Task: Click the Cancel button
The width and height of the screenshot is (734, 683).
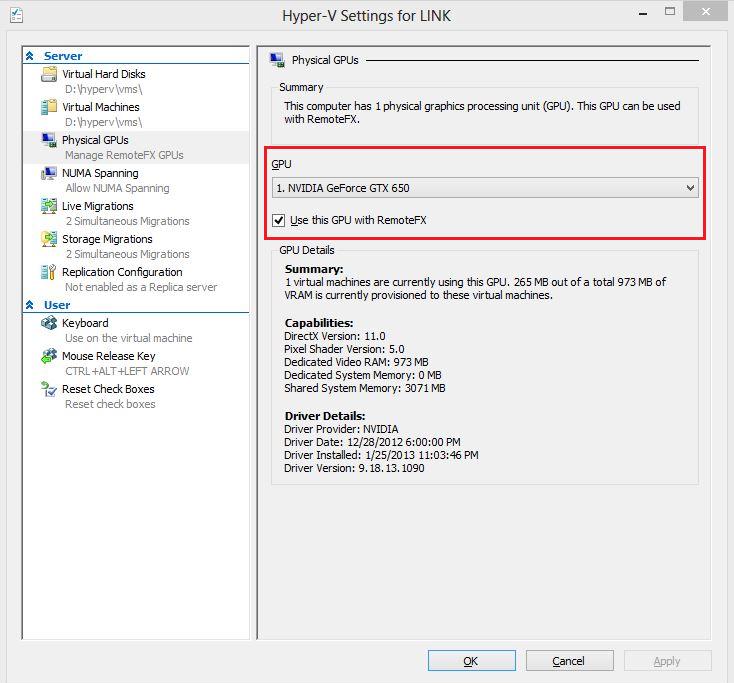Action: (569, 661)
